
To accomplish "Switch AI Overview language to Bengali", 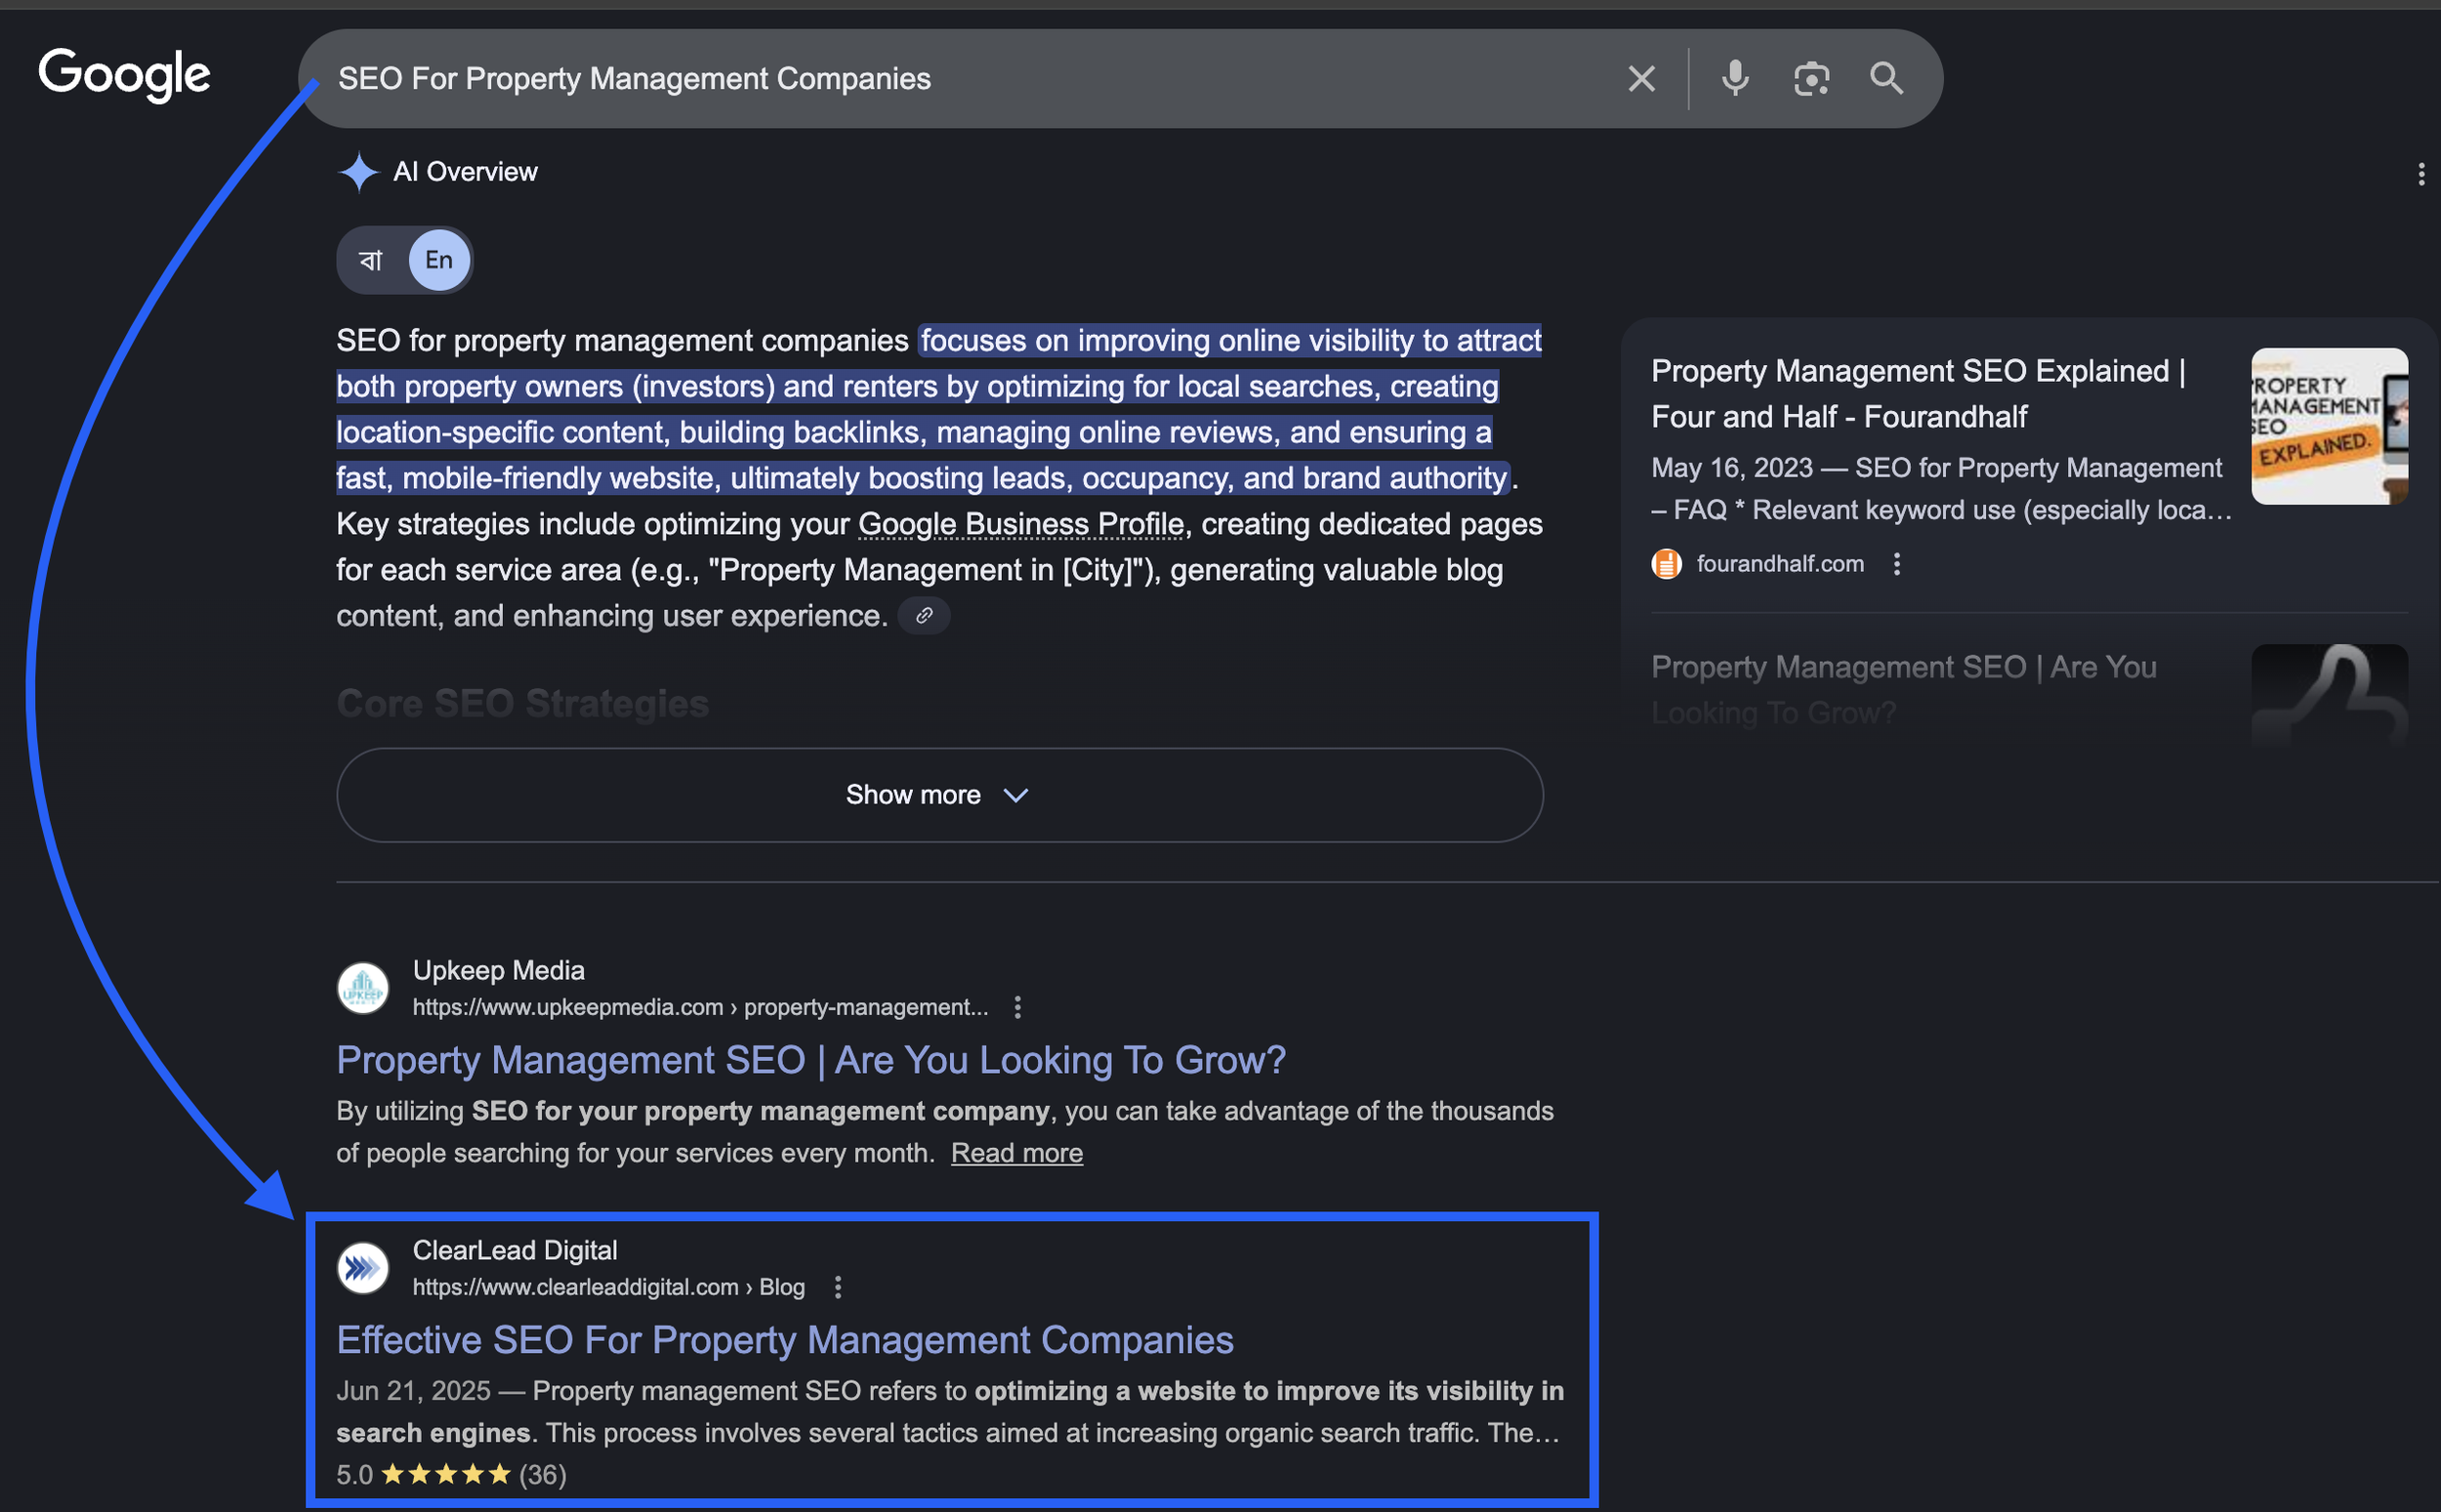I will (x=370, y=259).
